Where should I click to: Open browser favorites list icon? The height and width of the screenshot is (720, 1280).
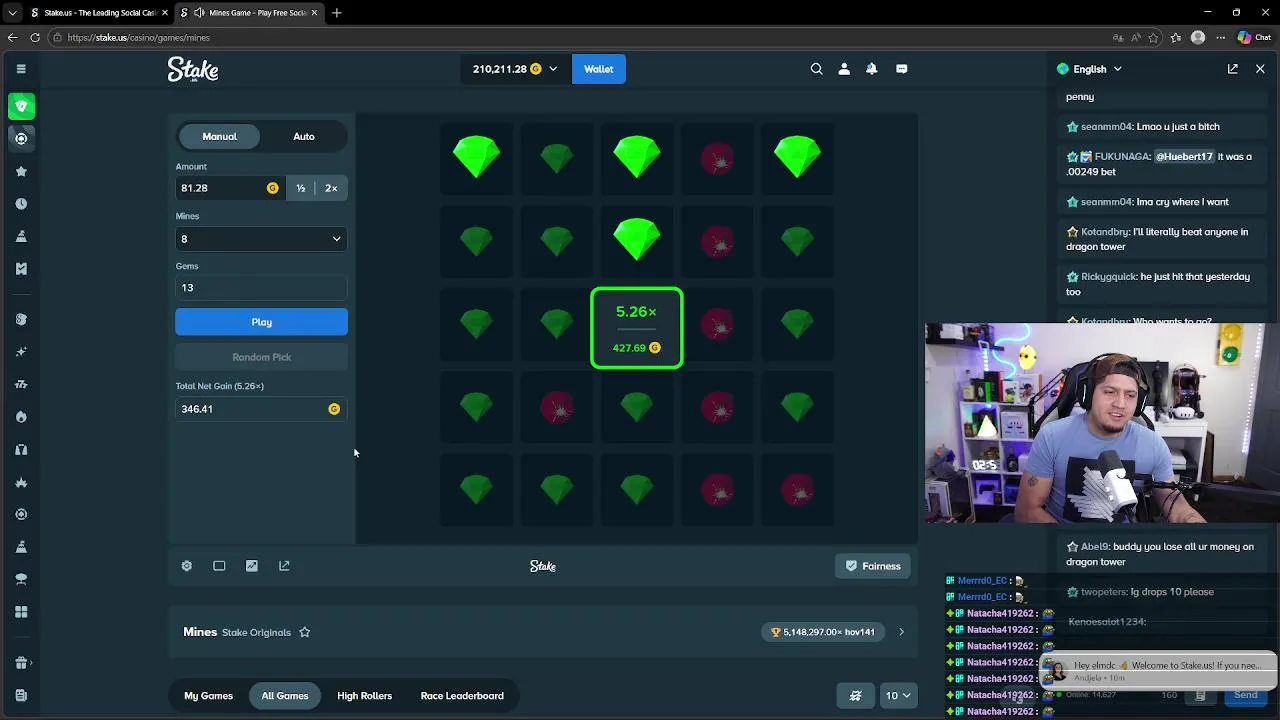(x=1175, y=37)
